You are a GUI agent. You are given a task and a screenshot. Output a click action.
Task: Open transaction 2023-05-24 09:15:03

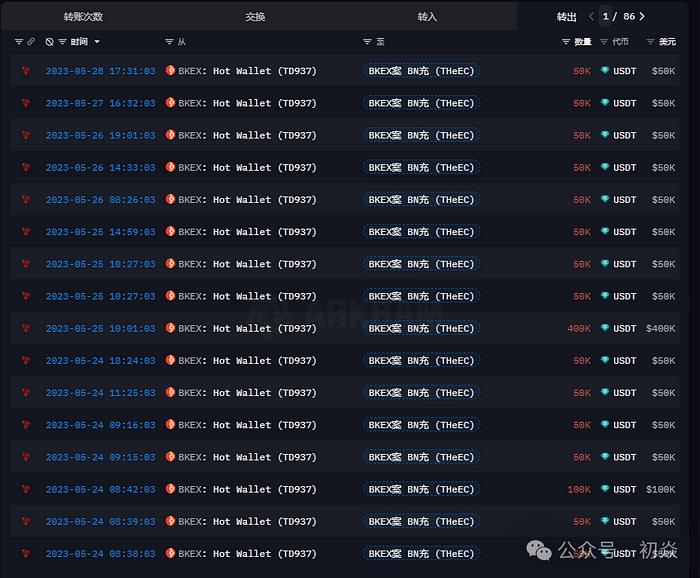pos(100,457)
